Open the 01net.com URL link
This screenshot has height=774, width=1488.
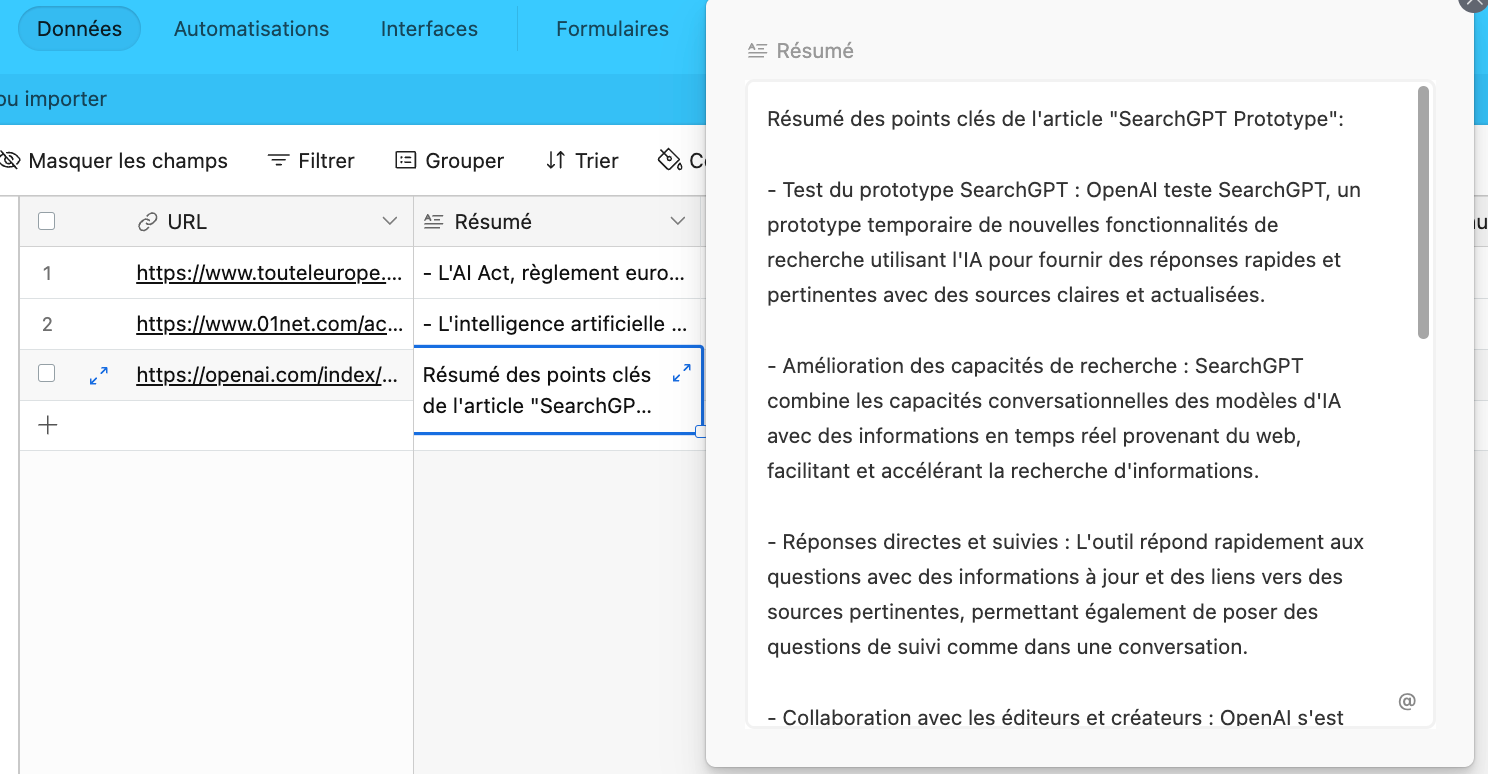[269, 324]
